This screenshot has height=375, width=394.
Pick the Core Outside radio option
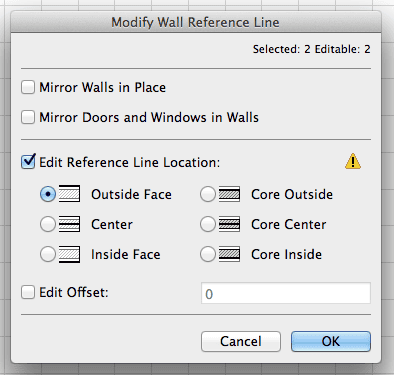[x=208, y=194]
